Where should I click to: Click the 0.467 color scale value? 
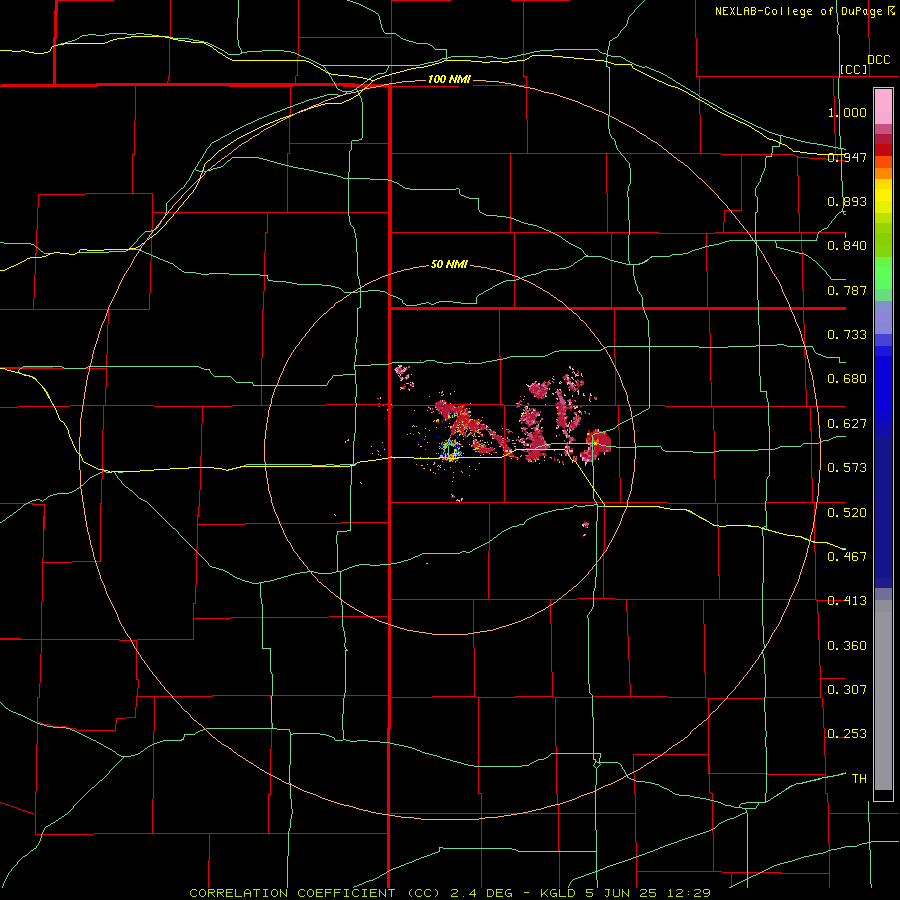847,557
